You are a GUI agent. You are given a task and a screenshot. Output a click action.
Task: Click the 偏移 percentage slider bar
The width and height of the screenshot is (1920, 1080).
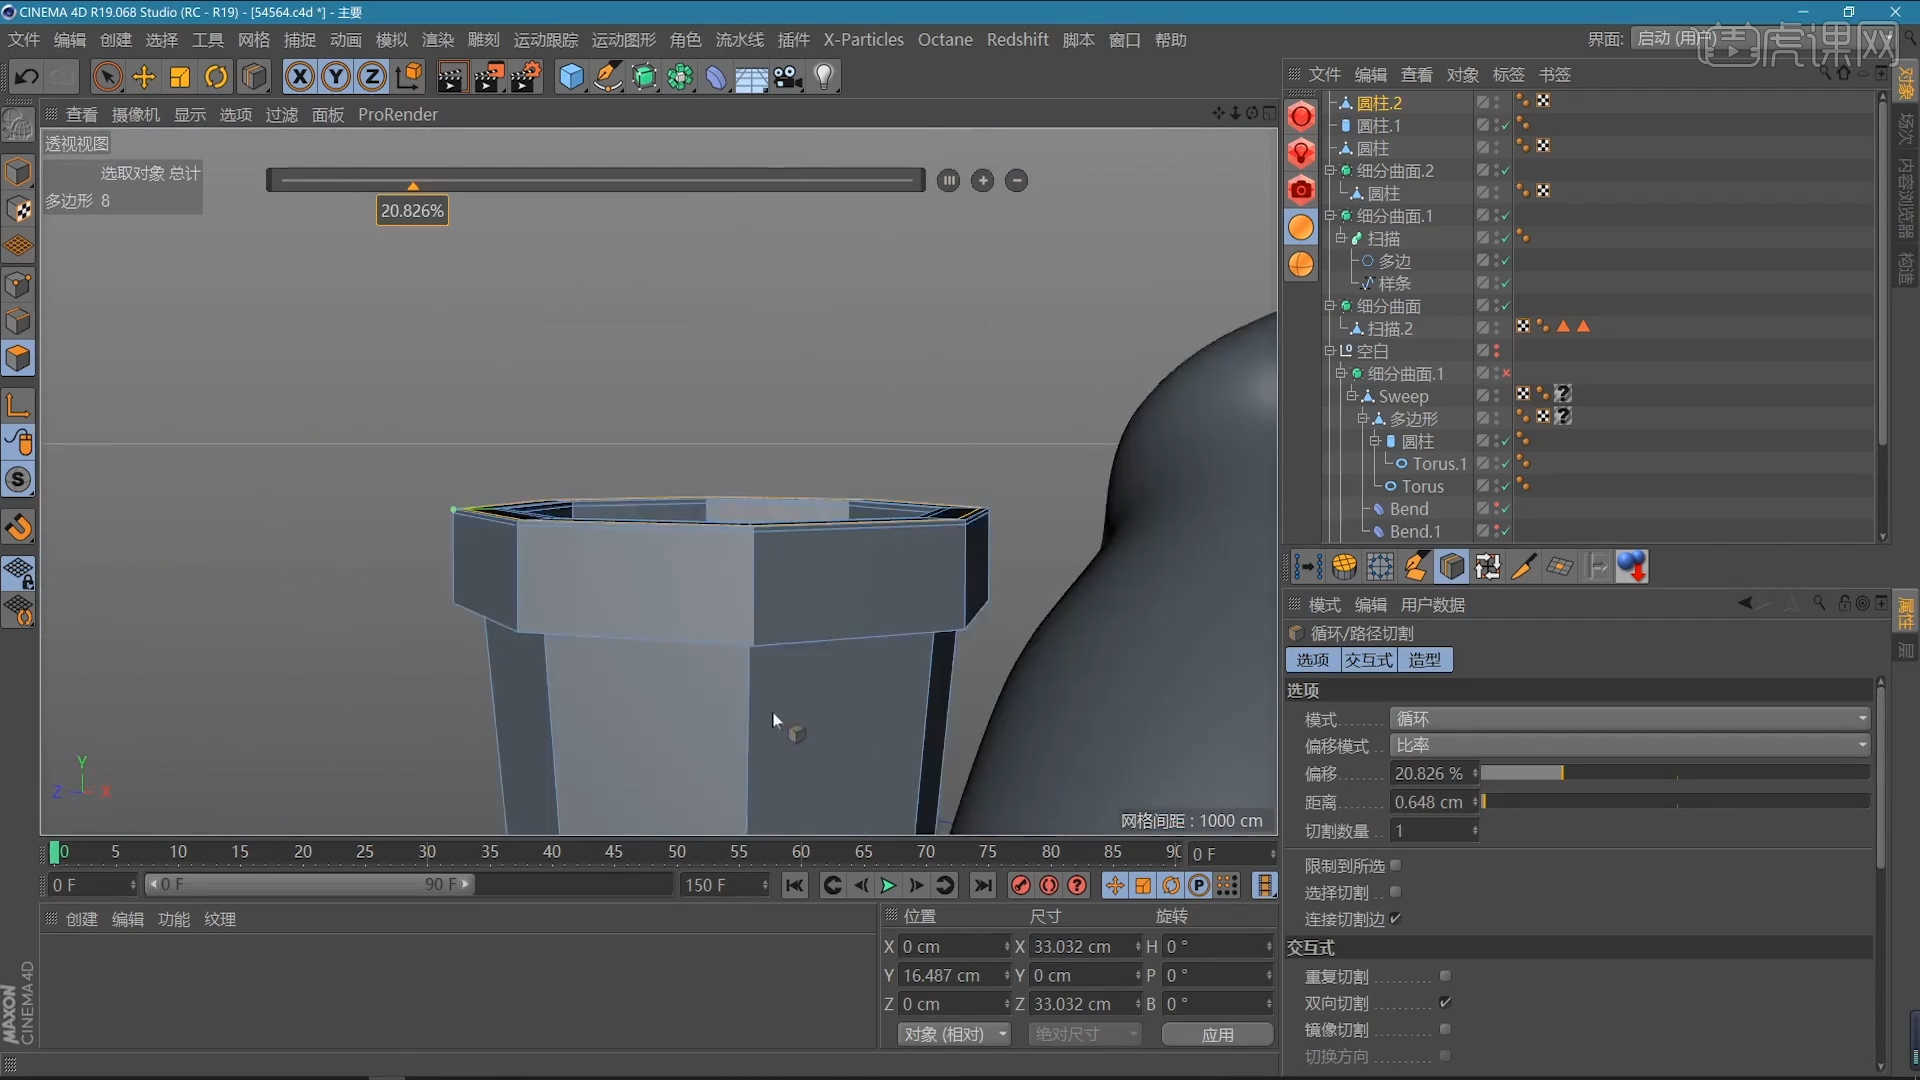pos(1675,773)
